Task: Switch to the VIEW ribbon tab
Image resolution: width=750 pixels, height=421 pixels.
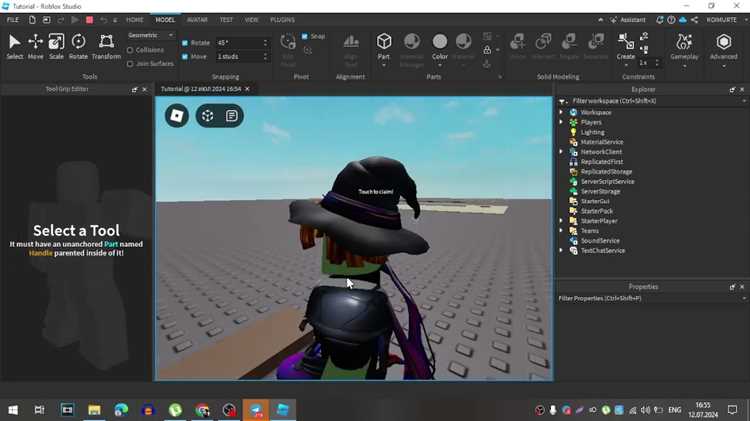Action: tap(252, 20)
